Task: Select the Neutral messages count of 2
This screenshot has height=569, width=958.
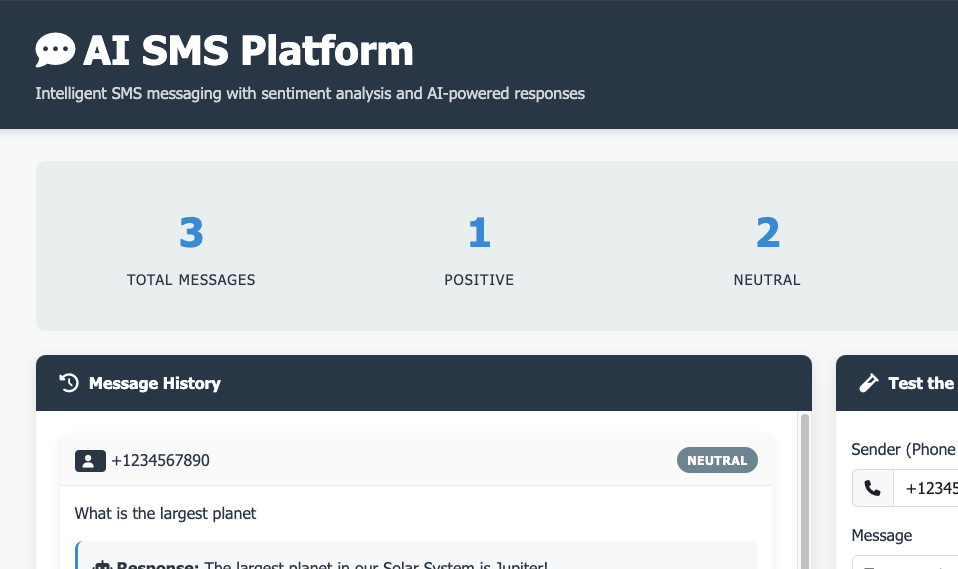Action: tap(767, 233)
